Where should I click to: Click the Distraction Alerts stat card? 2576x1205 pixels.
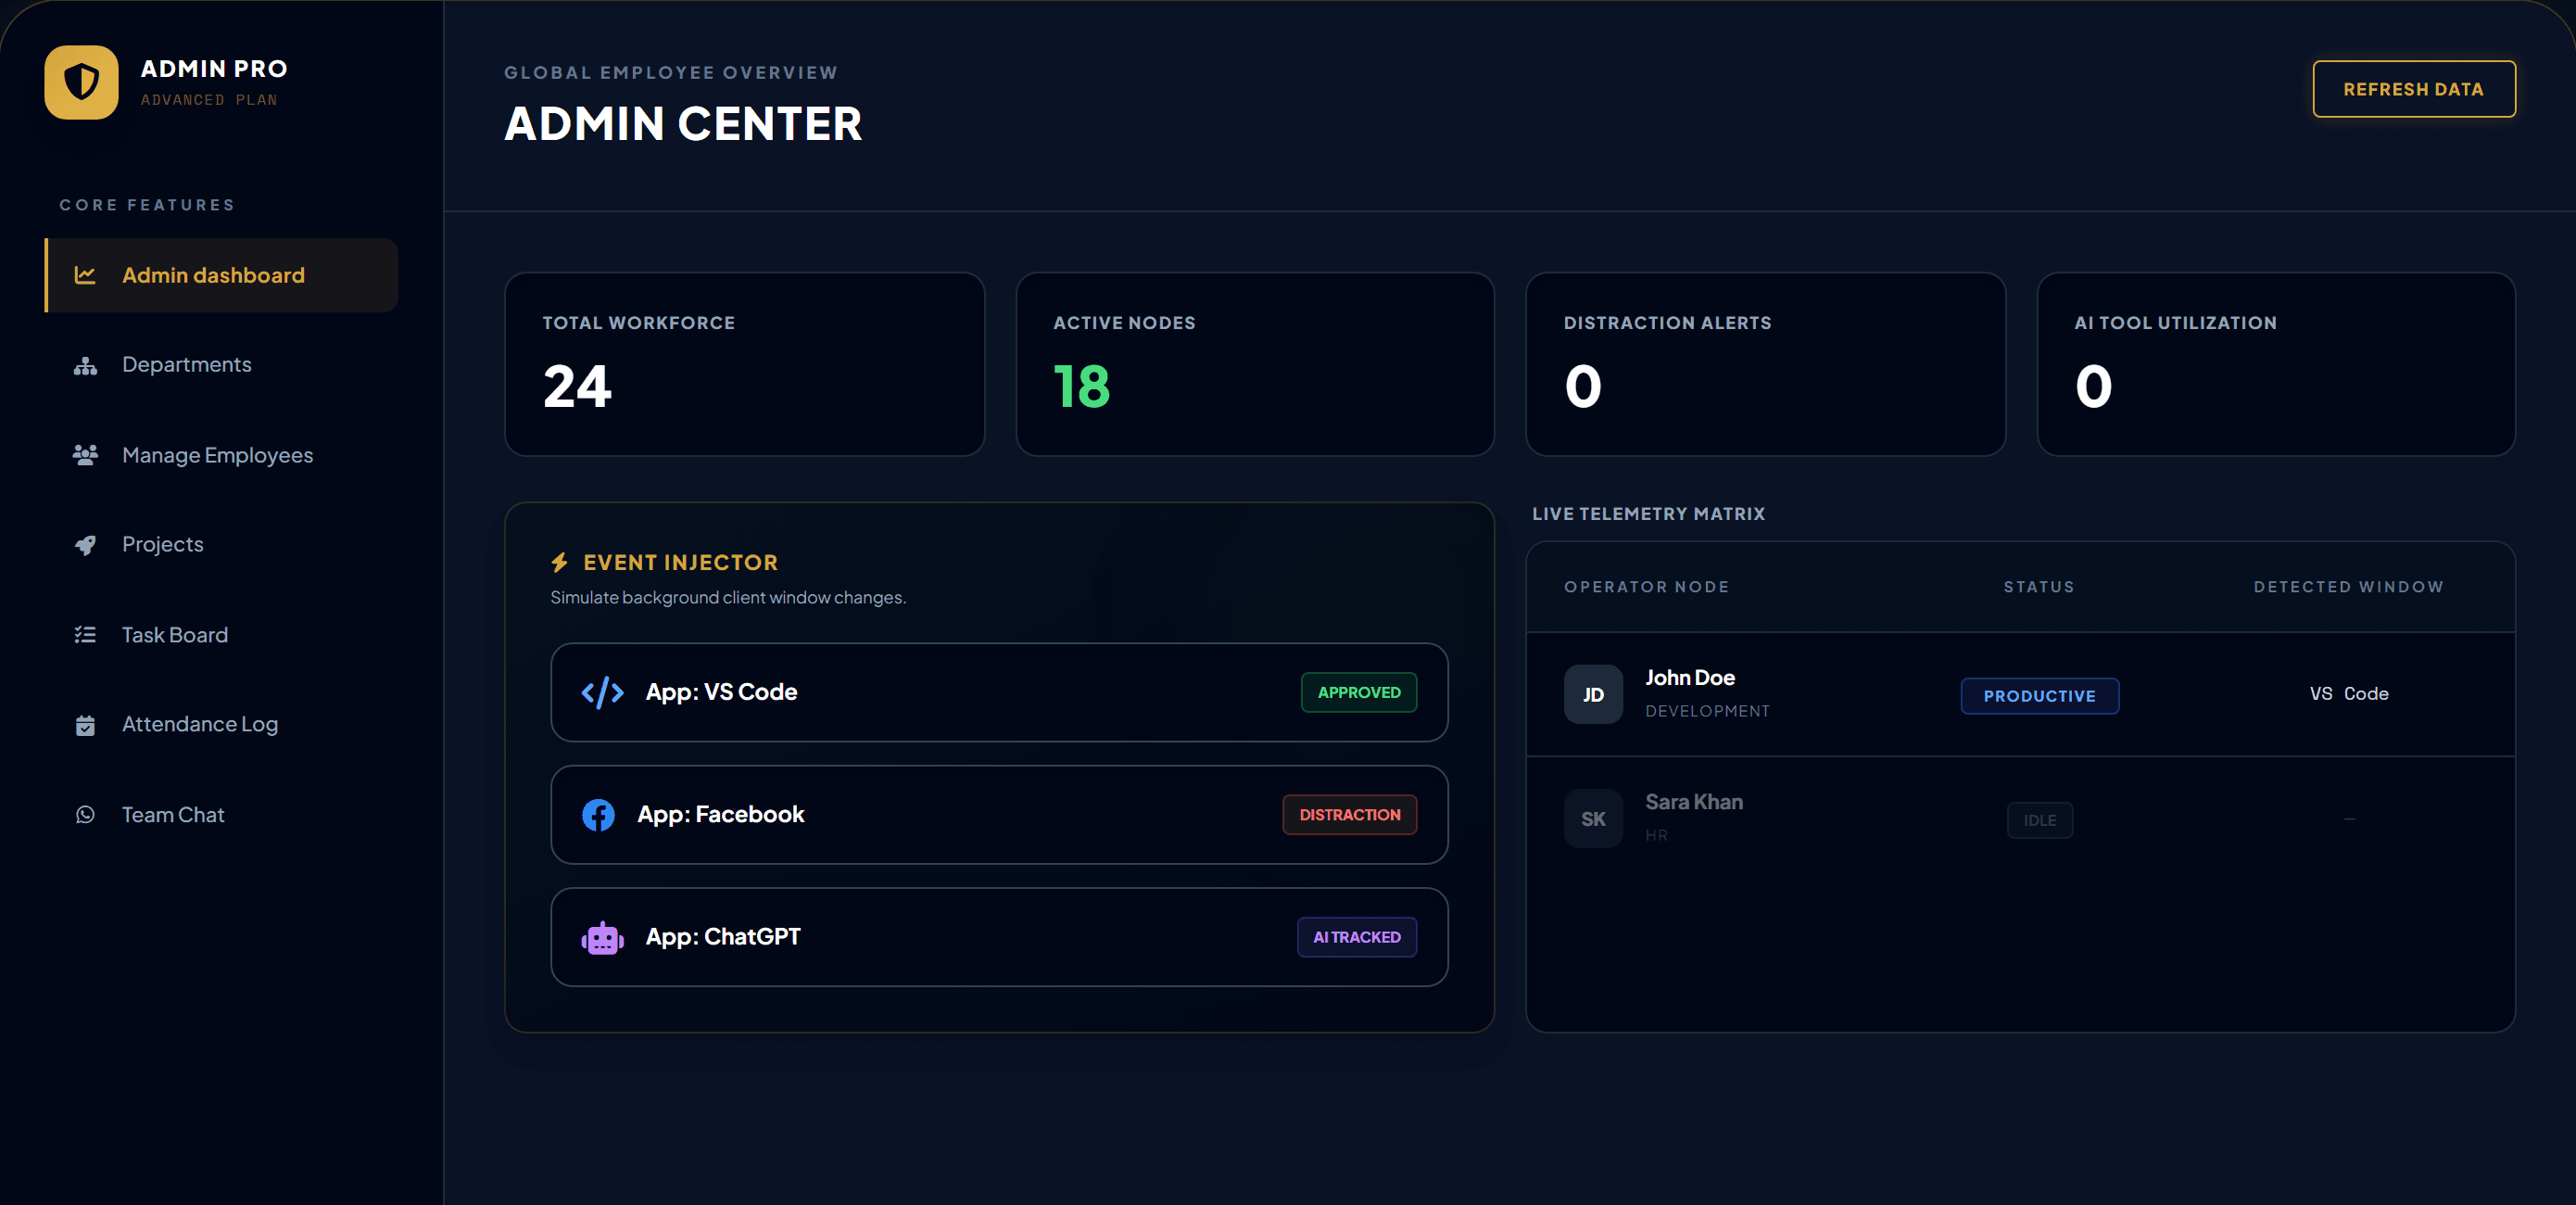1765,365
